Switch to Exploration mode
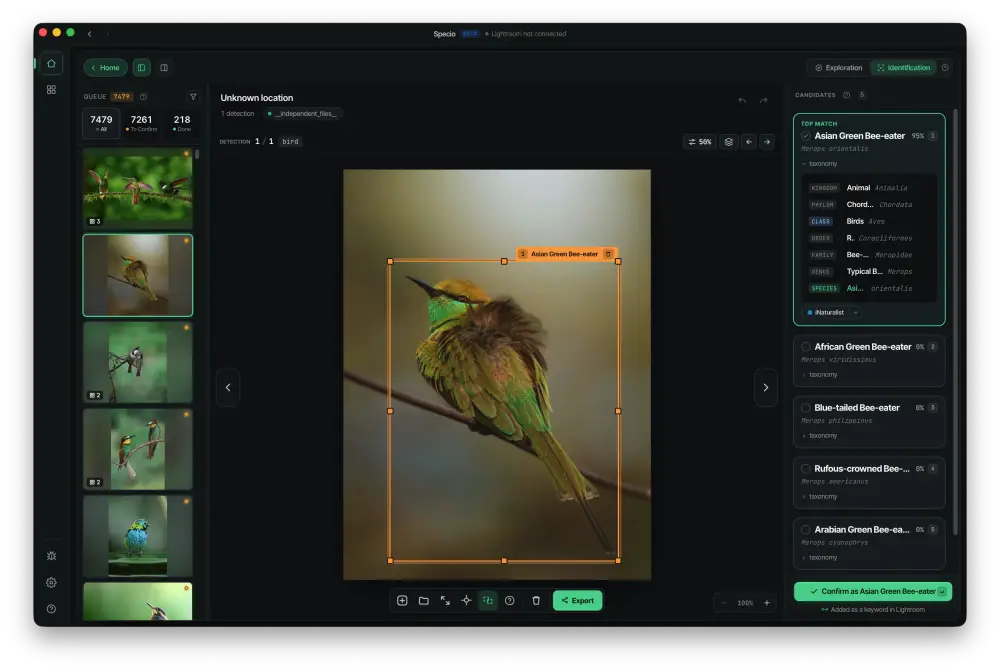The image size is (1000, 671). click(x=839, y=68)
